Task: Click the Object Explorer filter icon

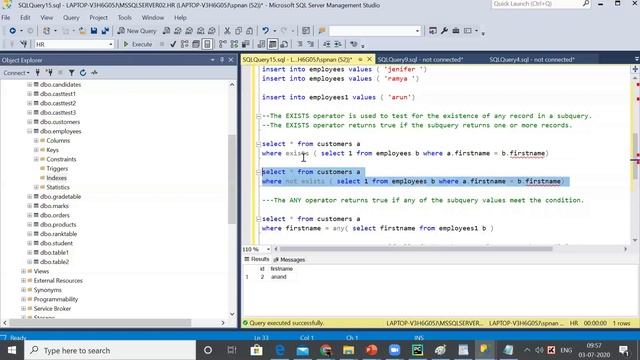Action: coord(71,73)
